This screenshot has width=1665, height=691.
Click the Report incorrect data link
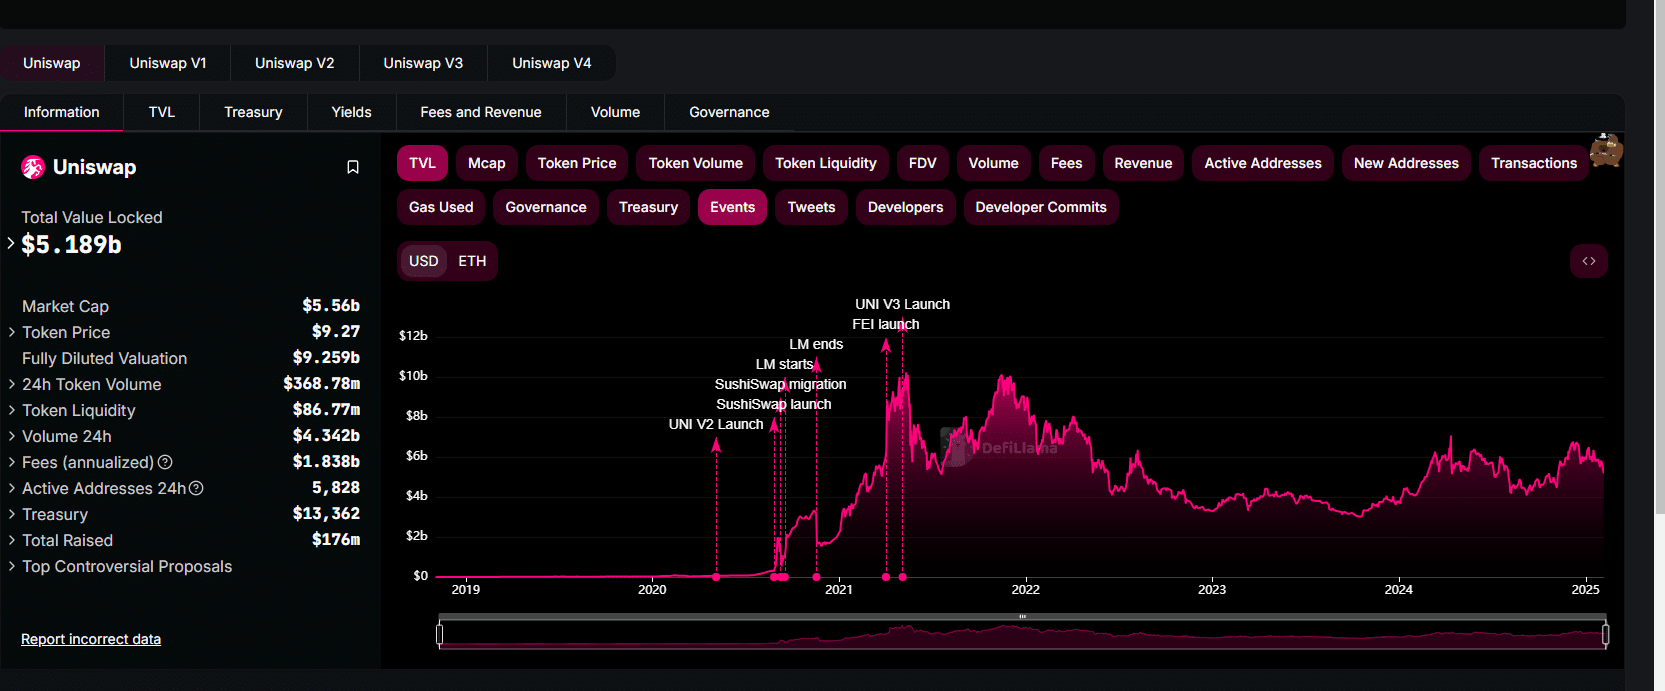[91, 639]
